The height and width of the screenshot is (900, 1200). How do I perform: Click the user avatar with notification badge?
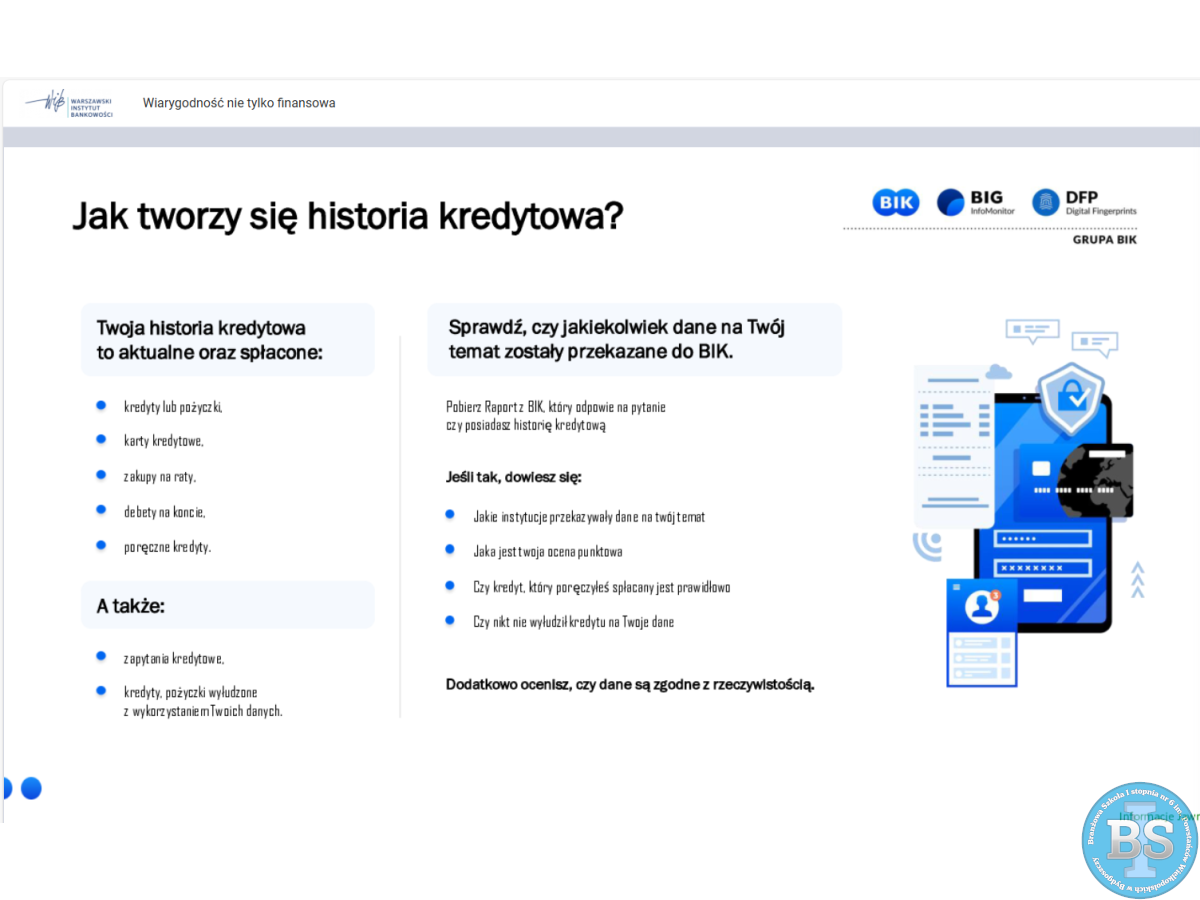(982, 608)
